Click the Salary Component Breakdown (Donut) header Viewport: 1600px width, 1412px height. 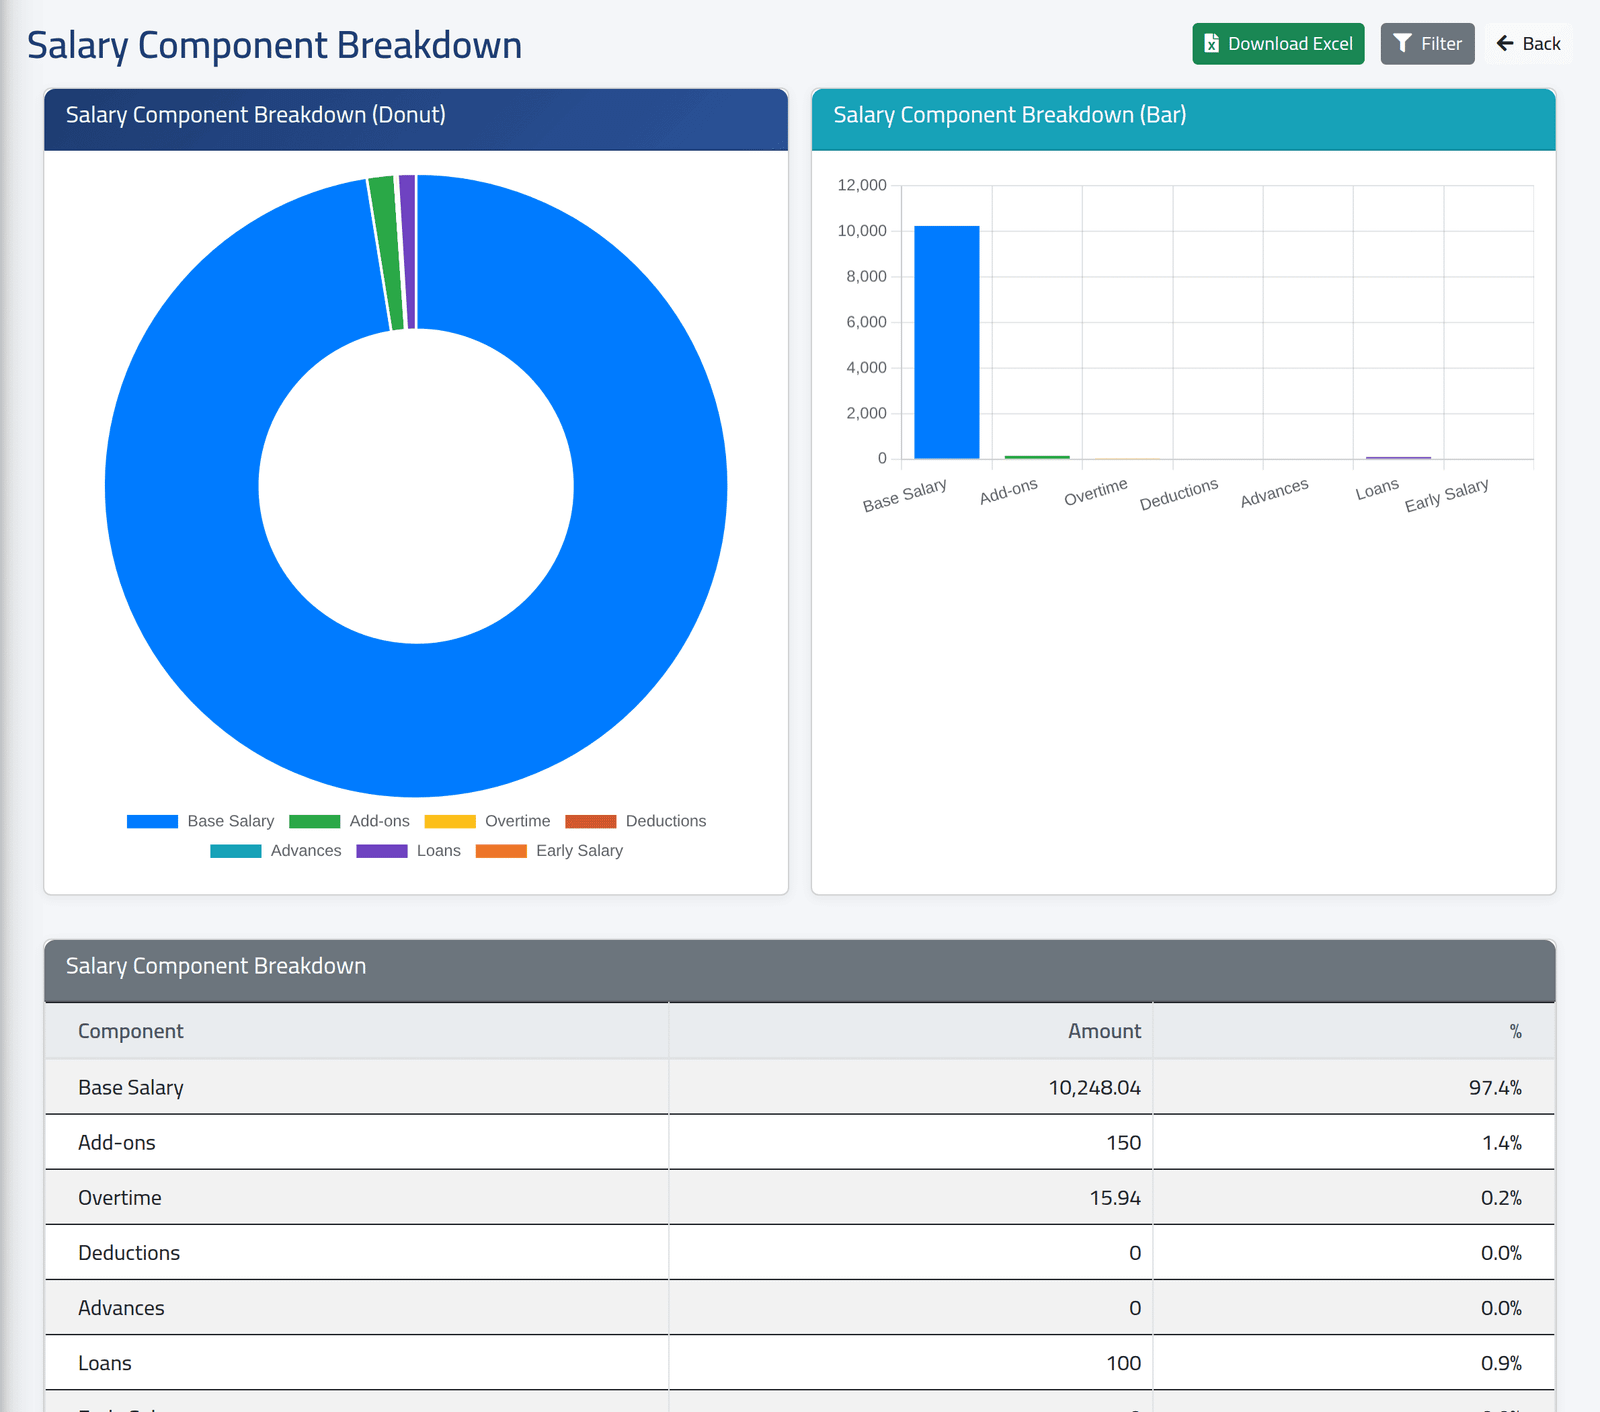tap(416, 119)
